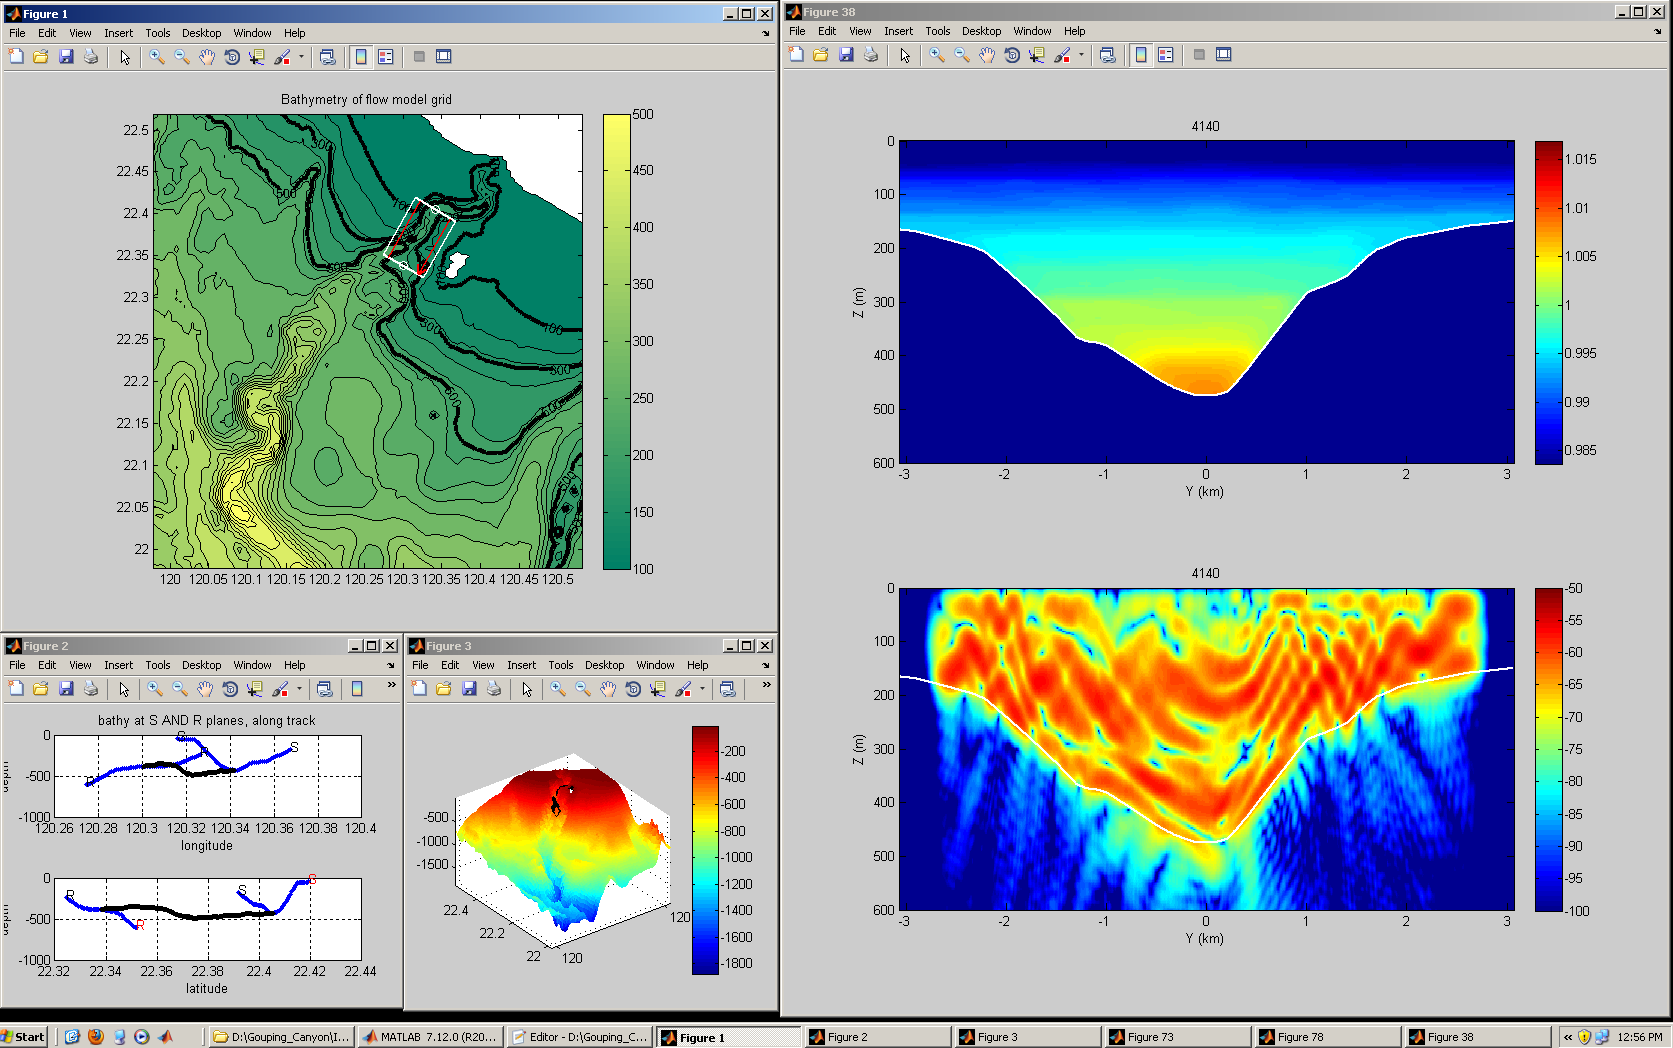Viewport: 1673px width, 1048px height.
Task: Click Hide Plot Tools icon in Figure 1
Action: [419, 57]
